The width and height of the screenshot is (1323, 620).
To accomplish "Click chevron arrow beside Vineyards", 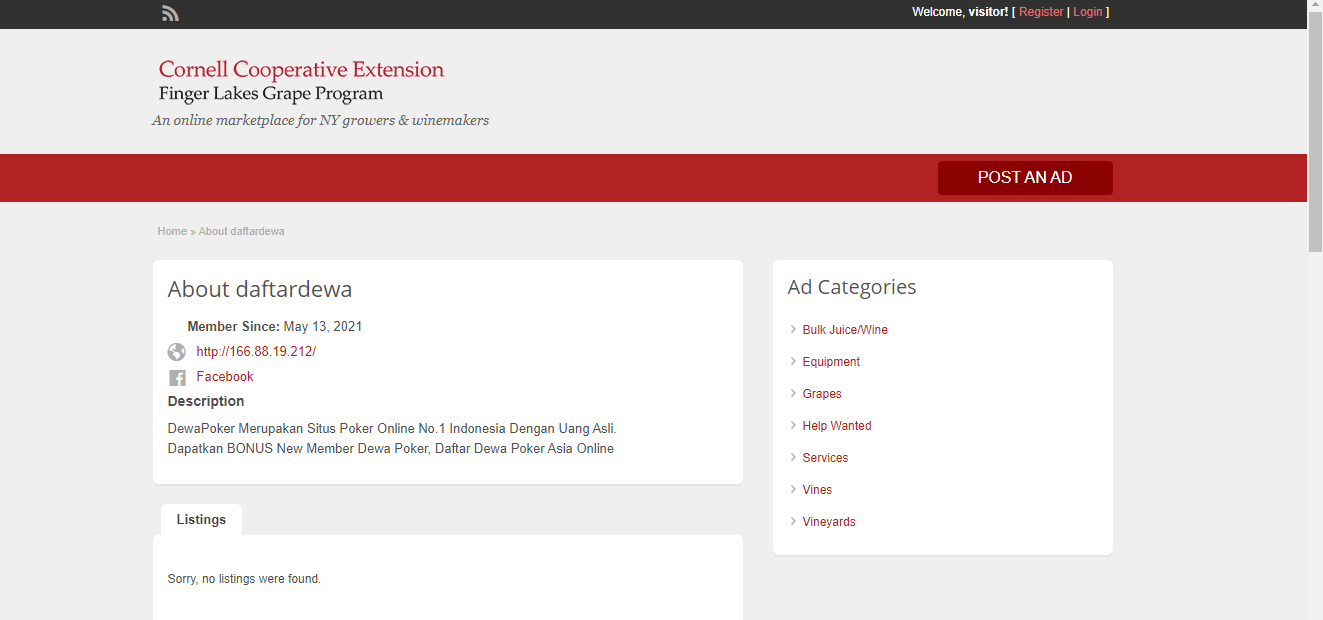I will tap(793, 521).
